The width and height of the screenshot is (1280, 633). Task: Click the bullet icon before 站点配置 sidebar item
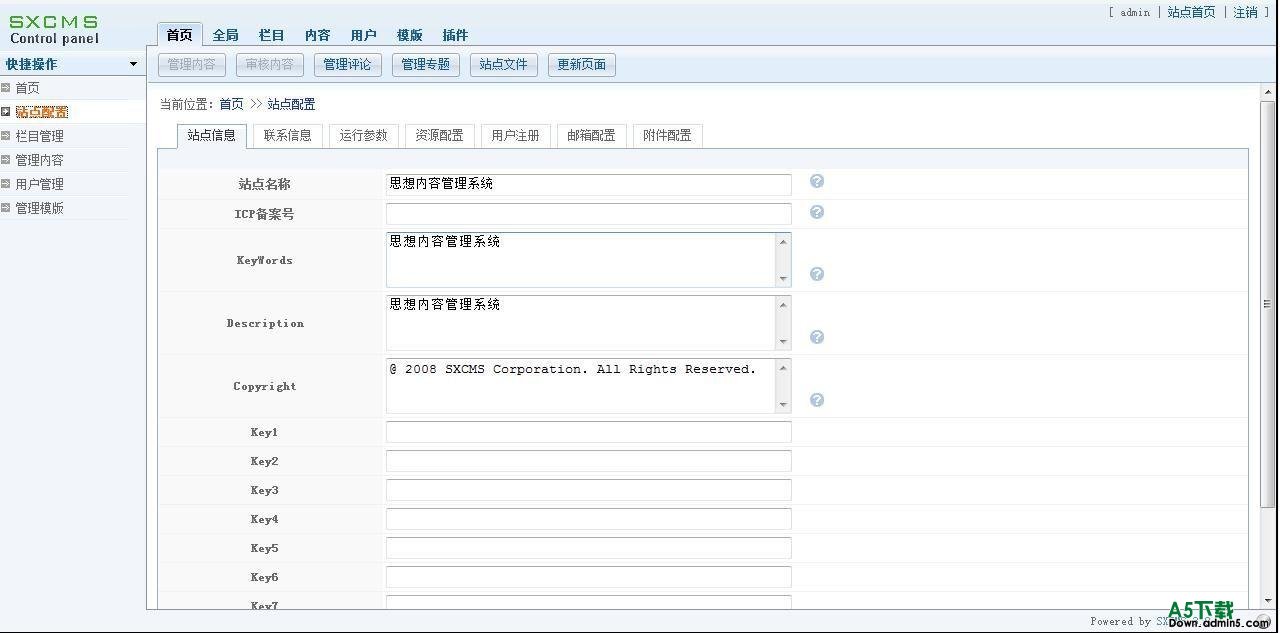(x=5, y=112)
